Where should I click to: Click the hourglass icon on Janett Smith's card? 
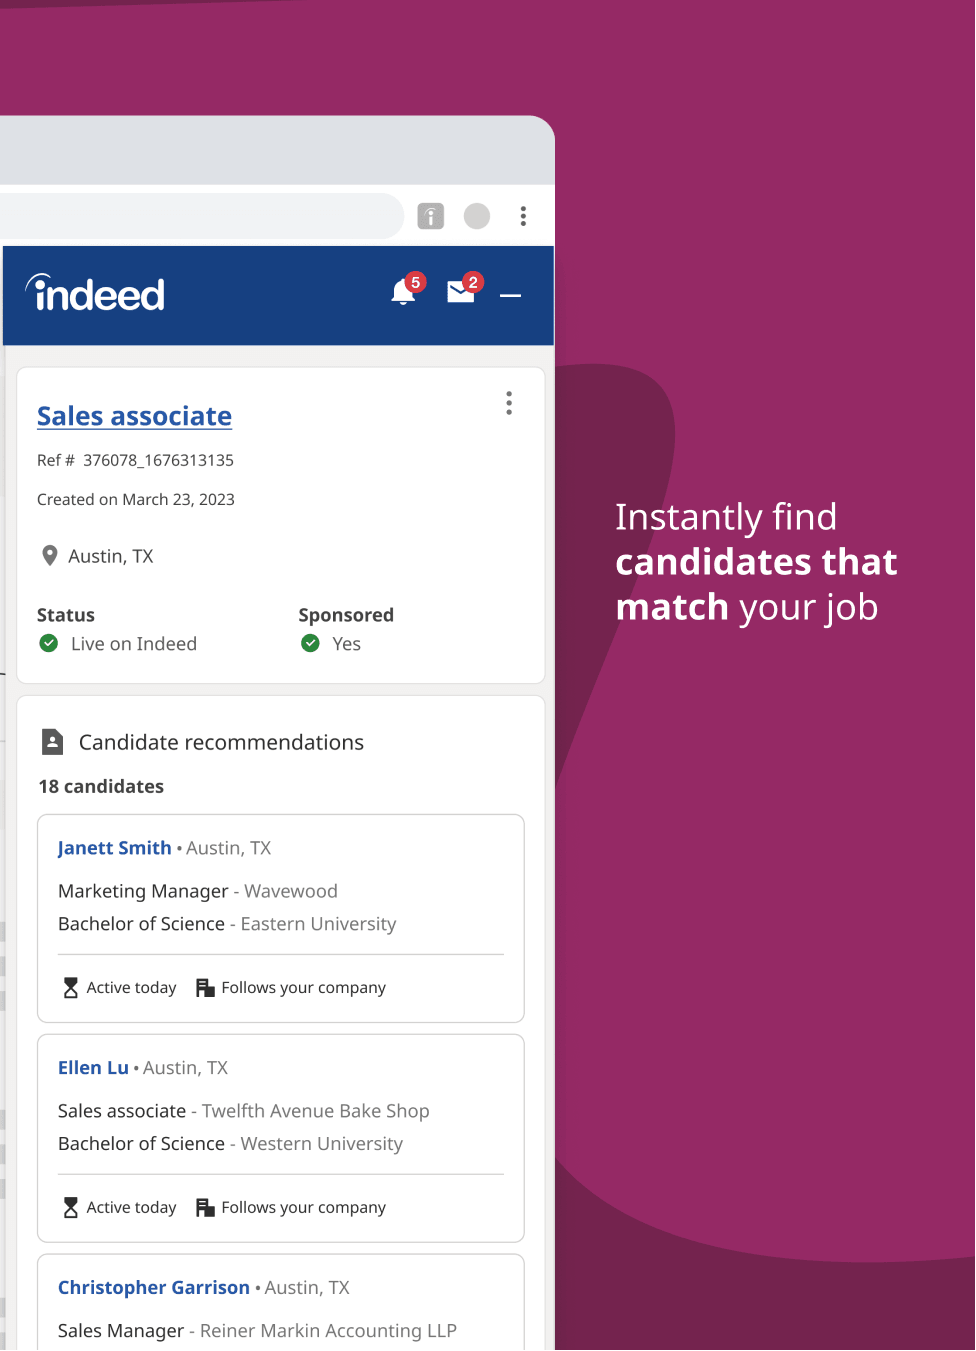tap(70, 987)
